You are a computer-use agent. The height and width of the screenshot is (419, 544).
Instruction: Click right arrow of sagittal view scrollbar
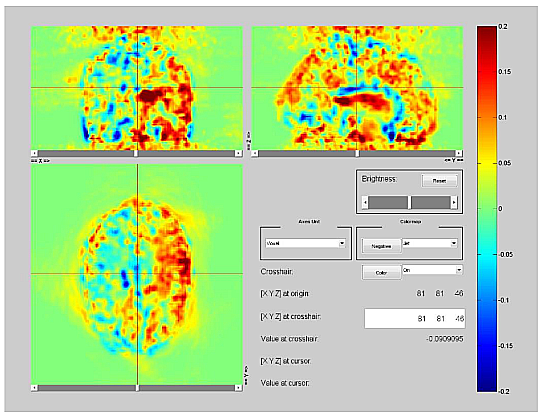(459, 153)
